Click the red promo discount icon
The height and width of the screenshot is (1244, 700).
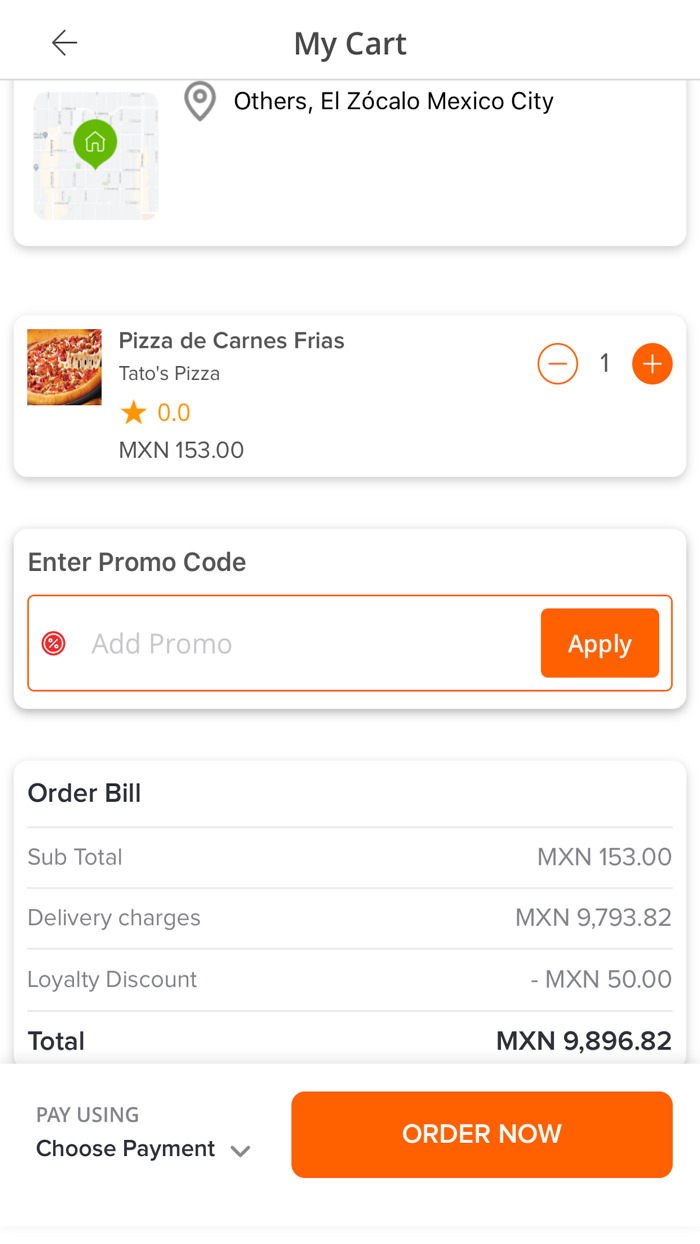[x=53, y=643]
